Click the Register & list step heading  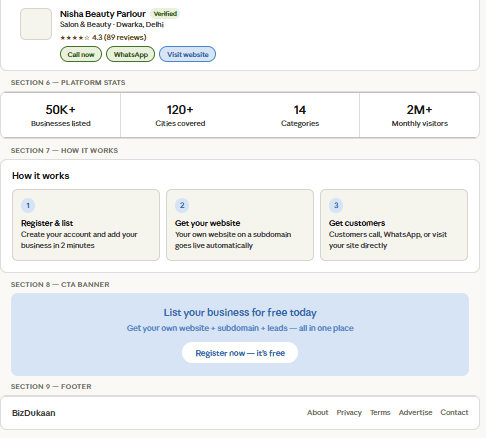pos(47,223)
